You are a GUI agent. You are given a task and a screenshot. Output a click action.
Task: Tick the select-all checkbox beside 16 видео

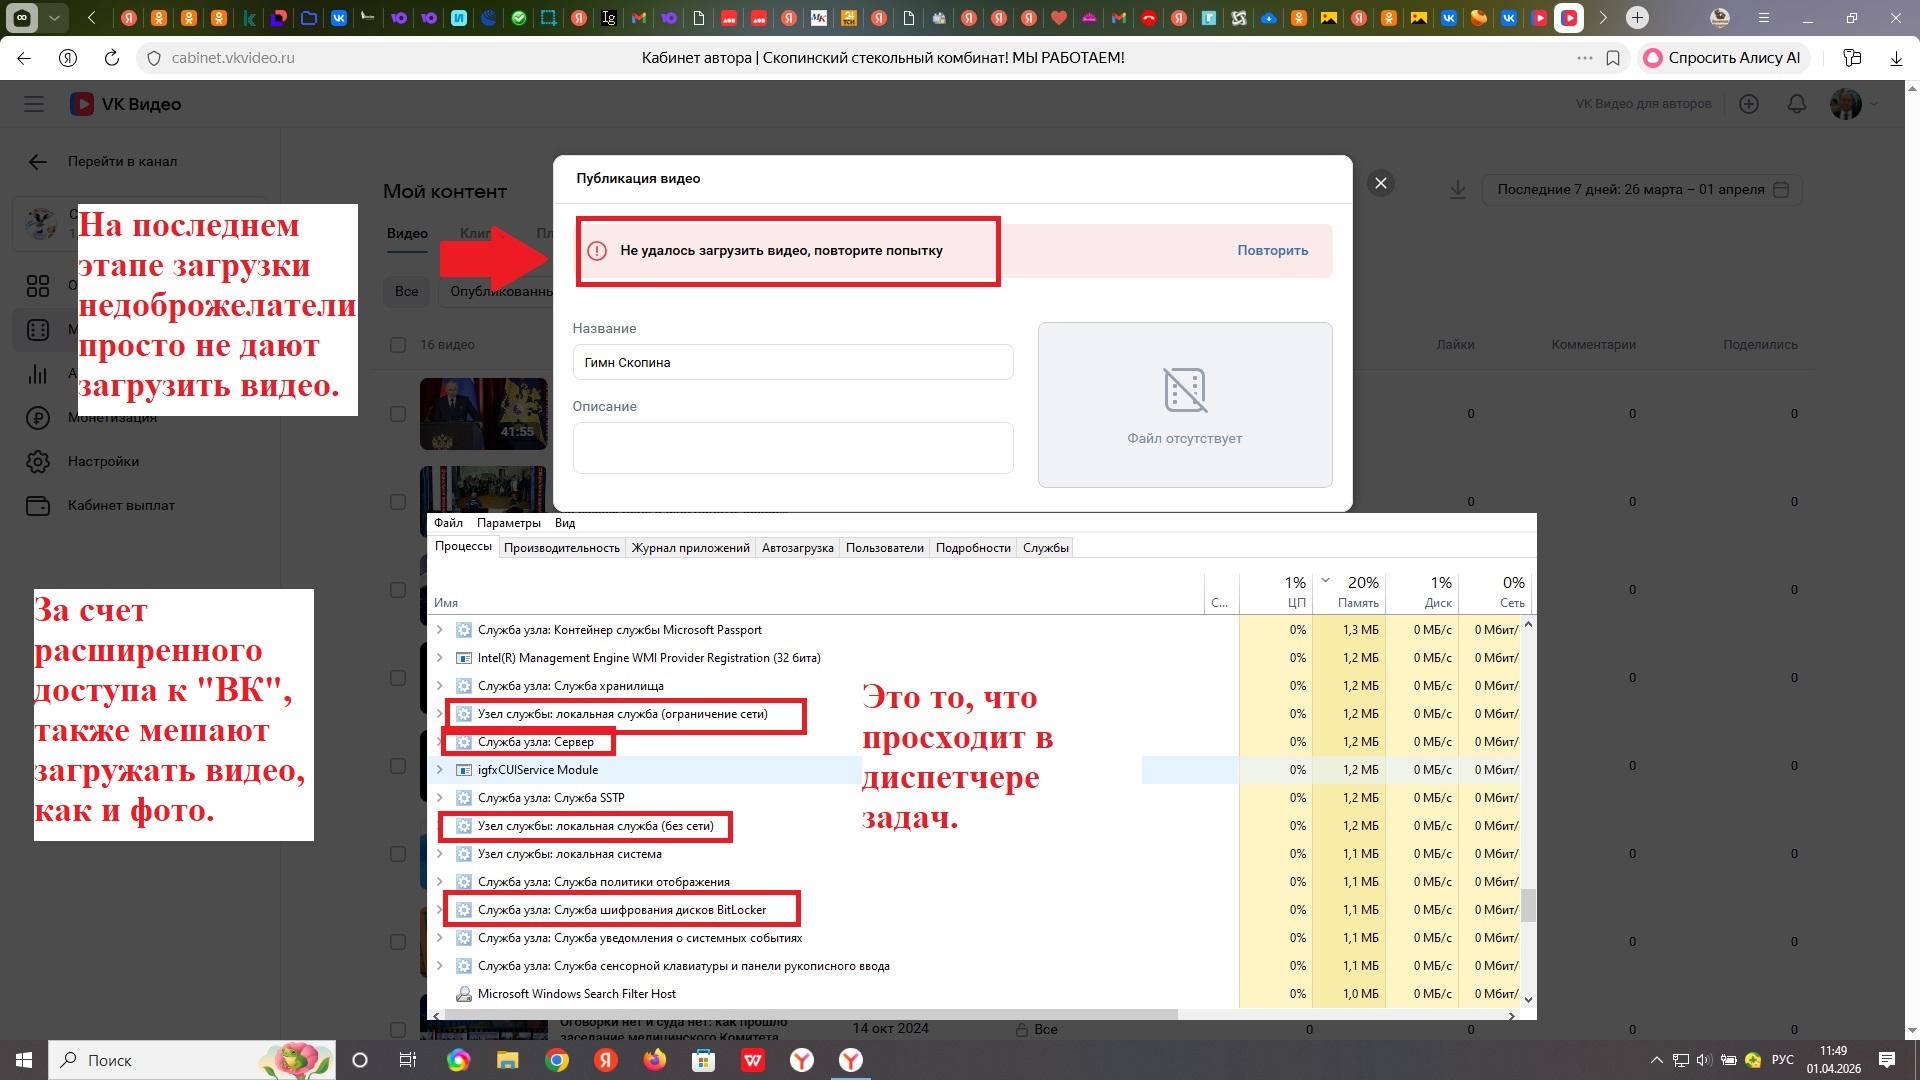398,345
